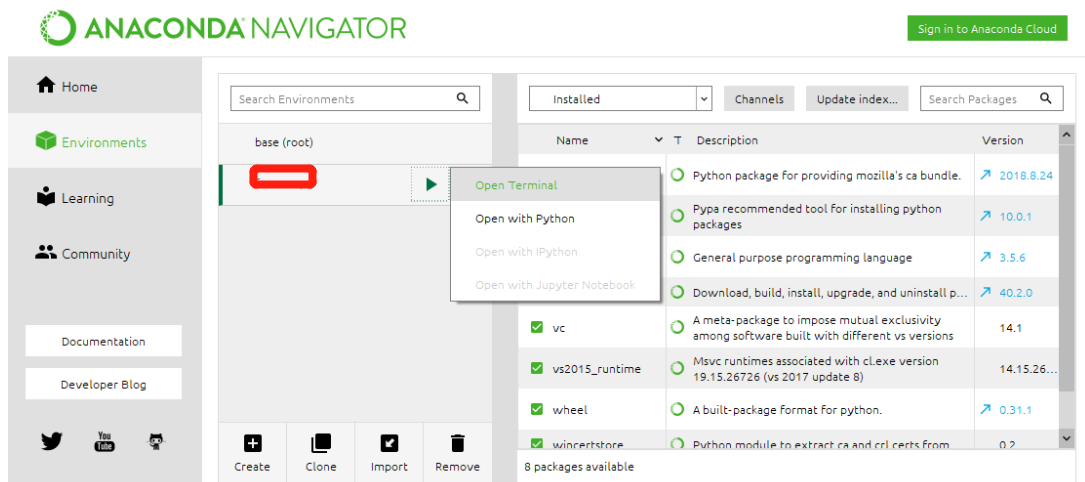Click the green play arrow on selected environment
This screenshot has width=1085, height=482.
[431, 185]
